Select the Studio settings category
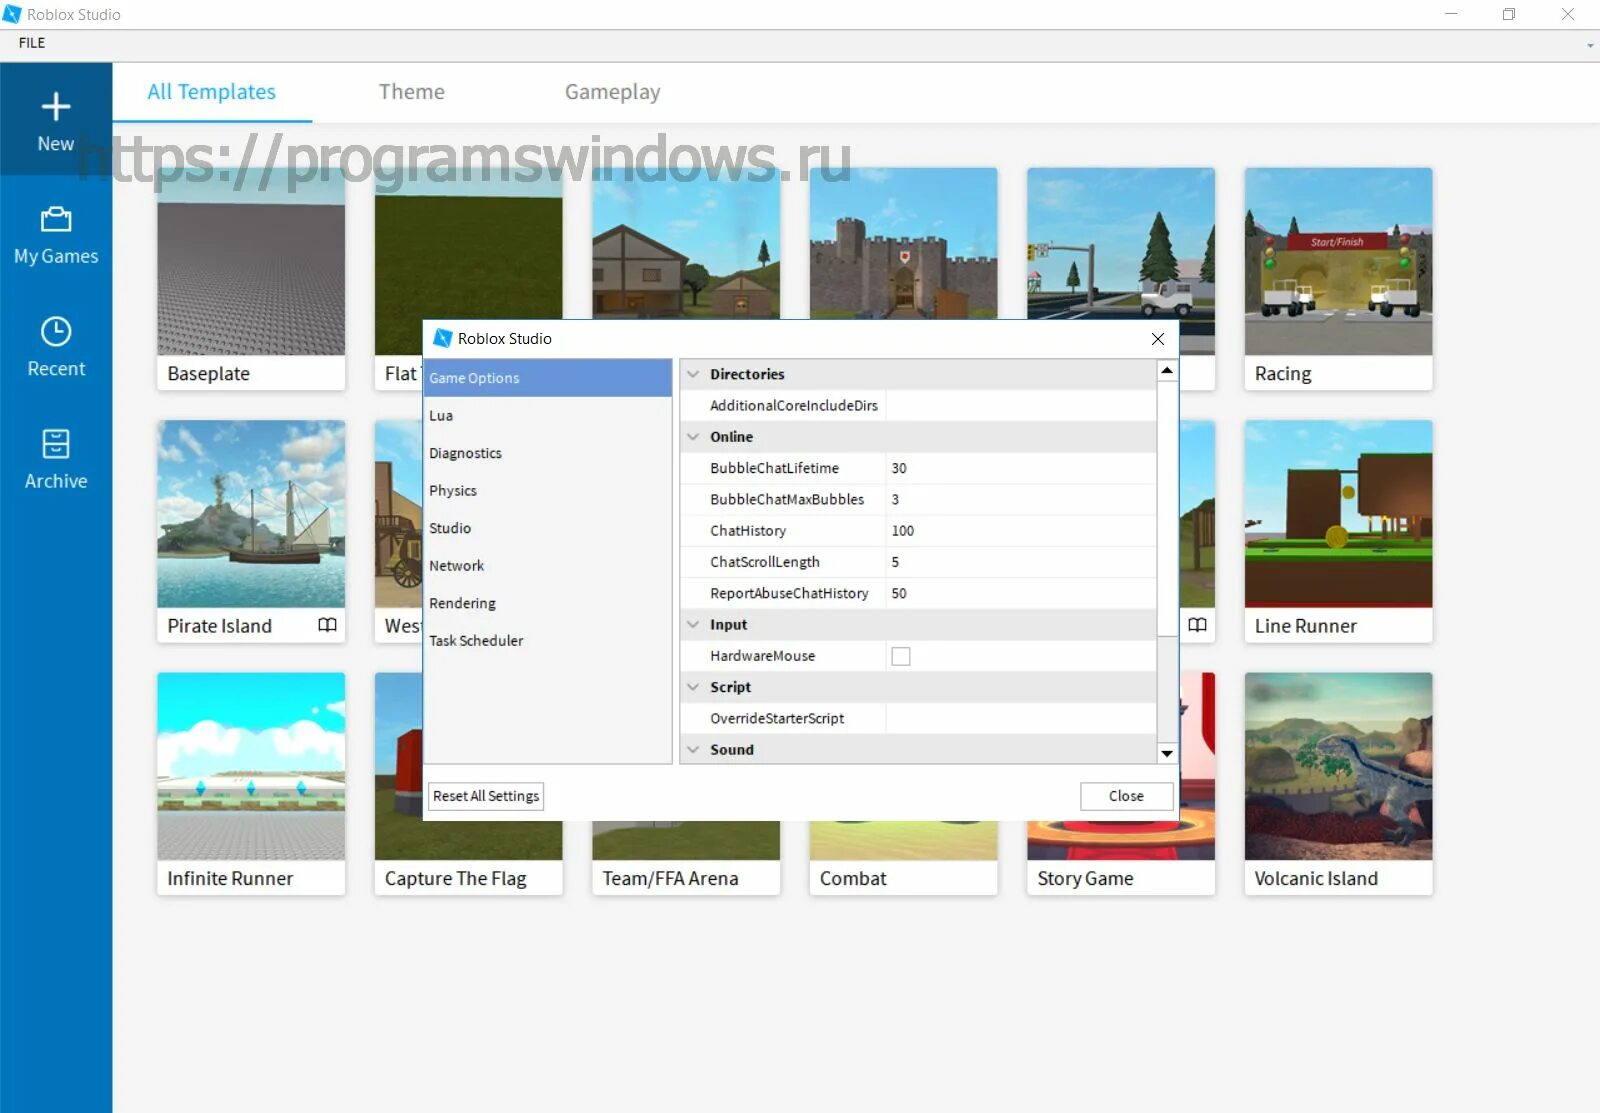This screenshot has height=1113, width=1600. click(548, 528)
